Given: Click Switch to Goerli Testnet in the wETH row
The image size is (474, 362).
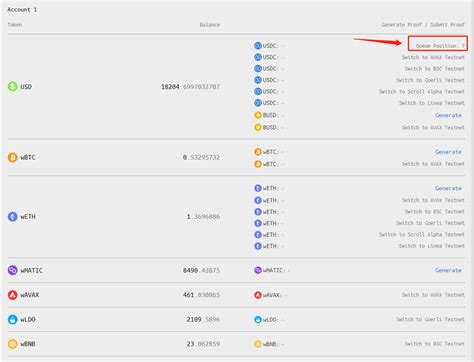Looking at the screenshot, I should (430, 223).
